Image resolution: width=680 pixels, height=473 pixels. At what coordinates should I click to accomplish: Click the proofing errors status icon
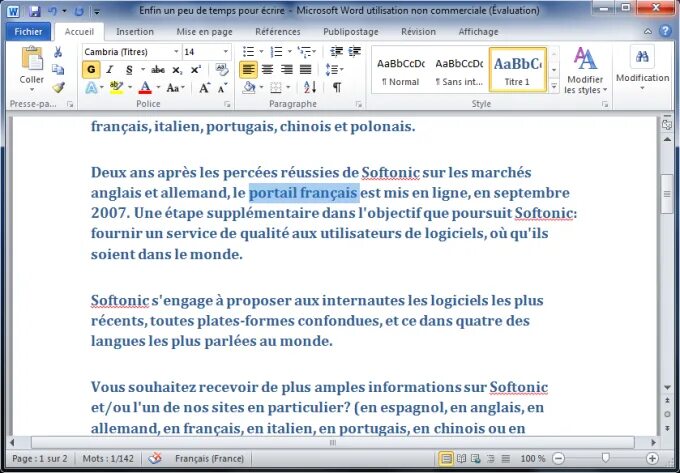click(x=155, y=458)
